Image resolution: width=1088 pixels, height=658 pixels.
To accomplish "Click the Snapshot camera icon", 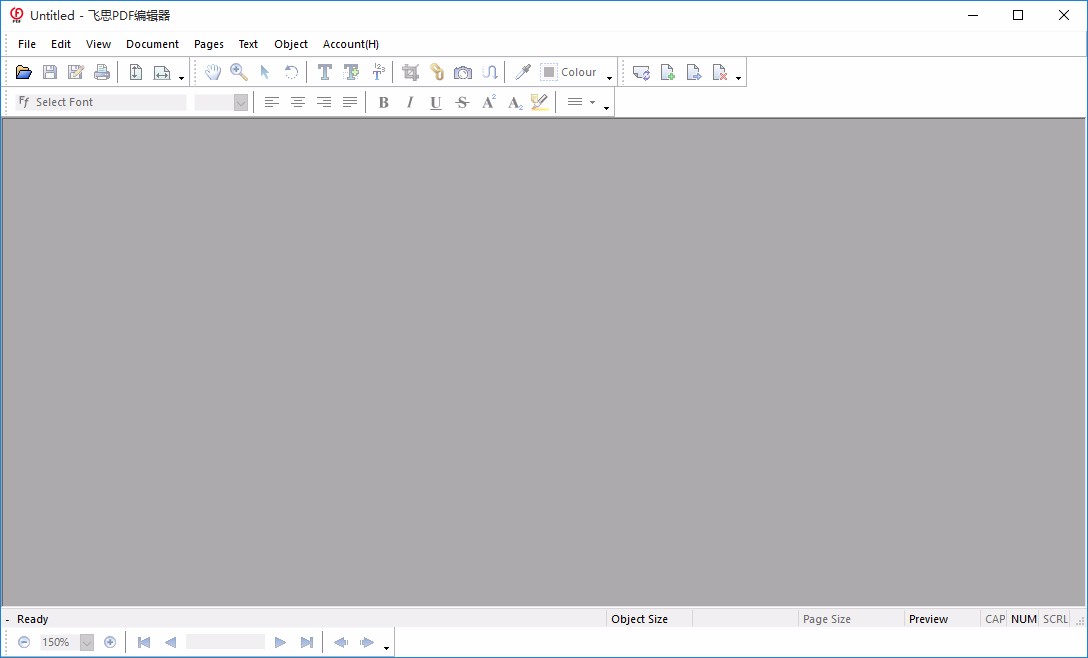I will pos(463,72).
